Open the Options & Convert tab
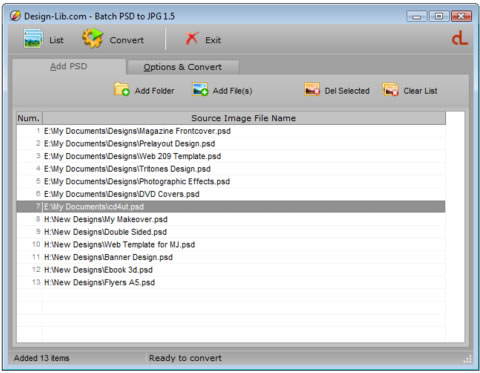Viewport: 480px width, 373px height. pos(183,67)
